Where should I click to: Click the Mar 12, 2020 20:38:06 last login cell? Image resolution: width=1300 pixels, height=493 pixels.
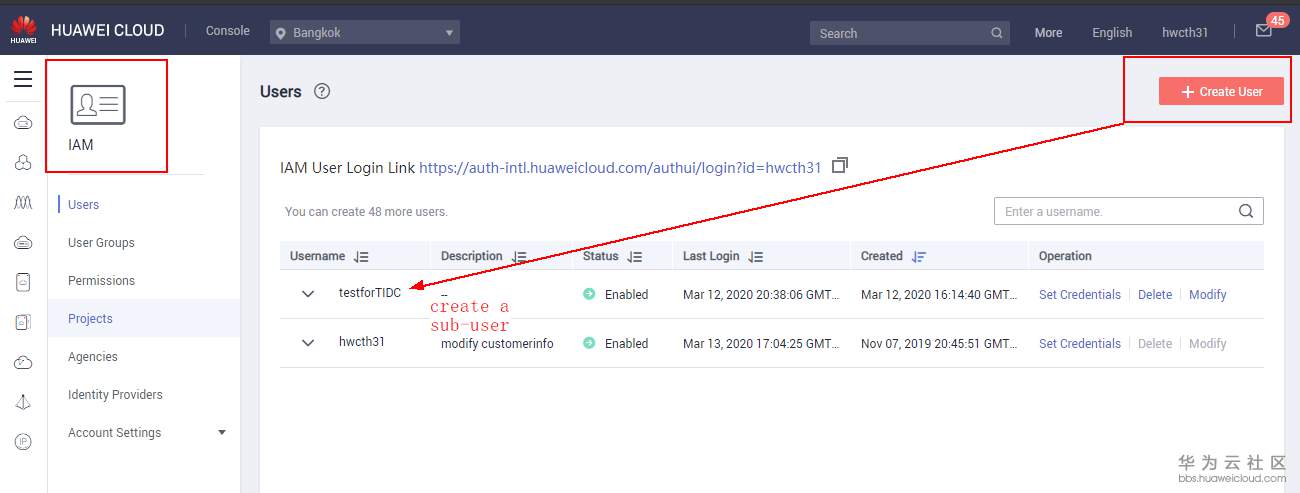761,295
